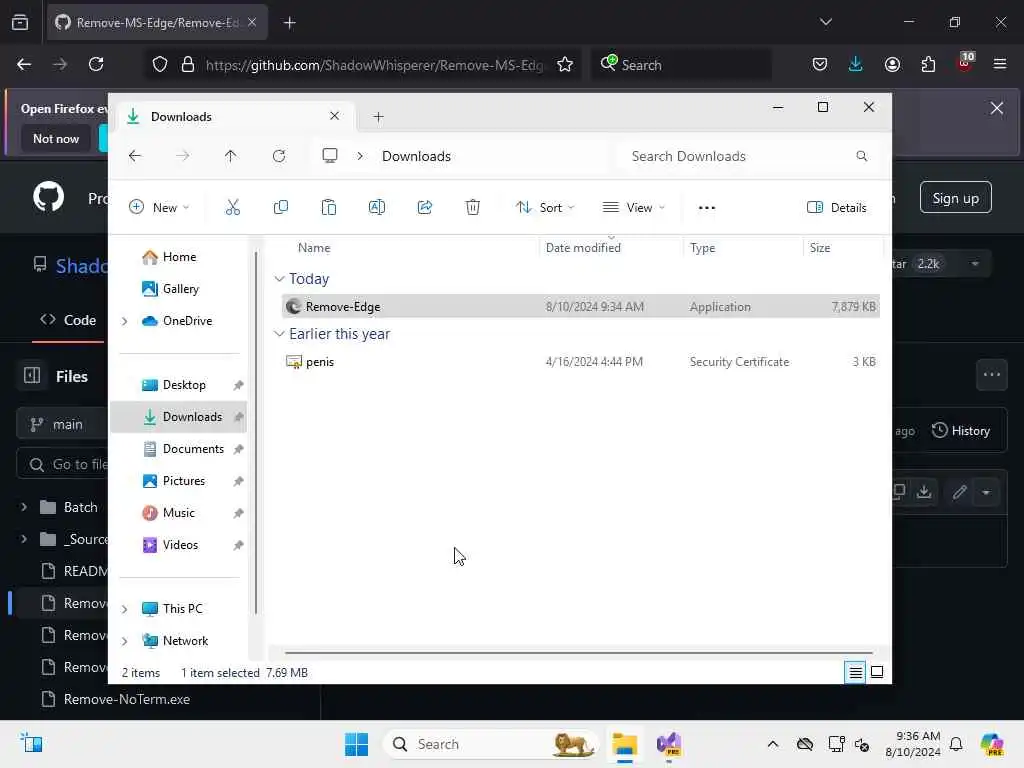Click the Share icon in Explorer toolbar

point(424,208)
